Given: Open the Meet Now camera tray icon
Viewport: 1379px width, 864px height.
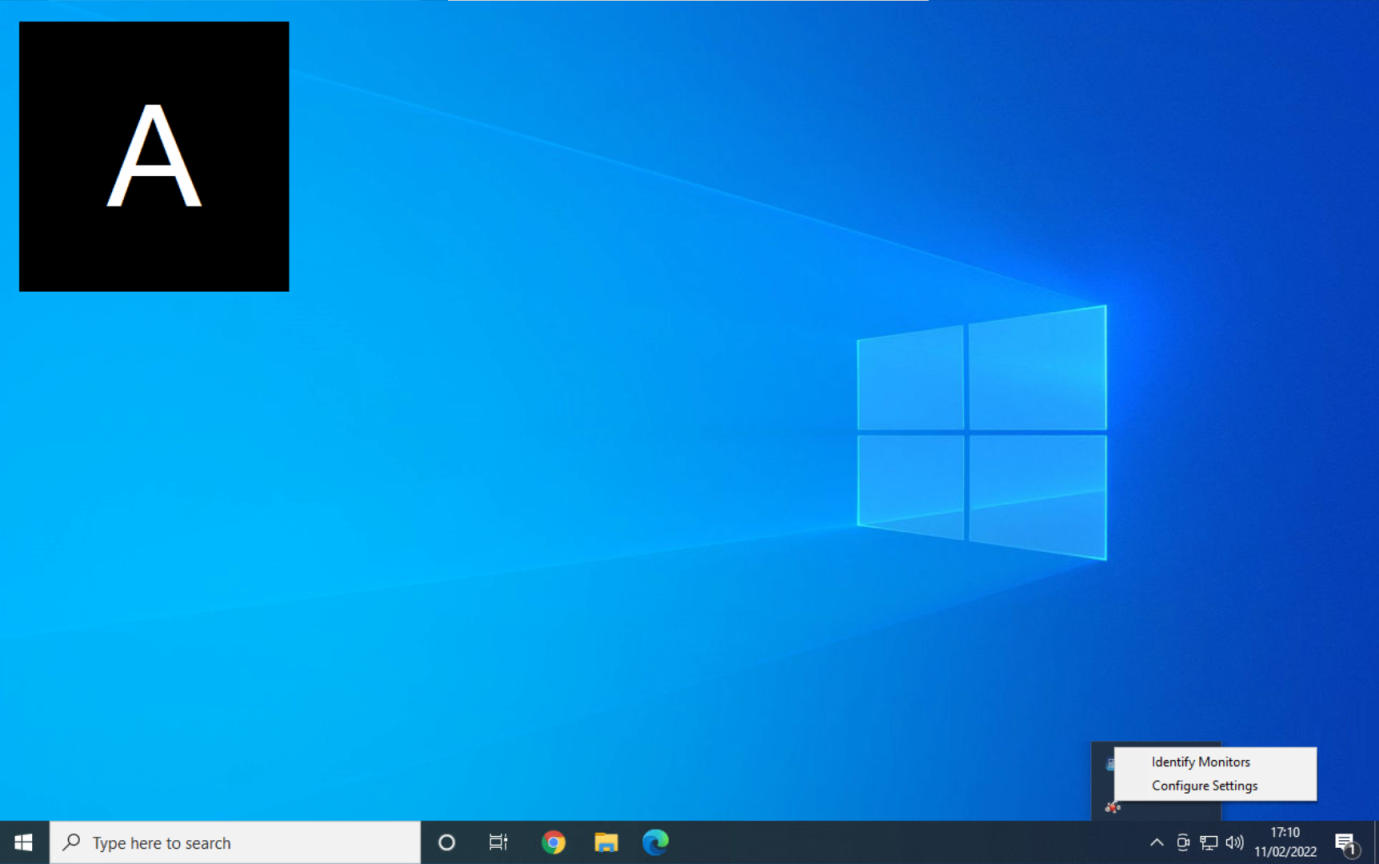Looking at the screenshot, I should pos(1183,843).
